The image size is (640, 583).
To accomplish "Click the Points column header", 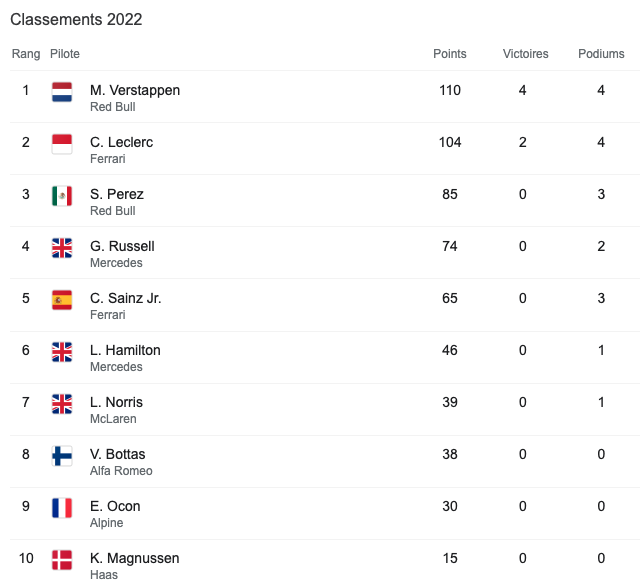I will pyautogui.click(x=450, y=54).
